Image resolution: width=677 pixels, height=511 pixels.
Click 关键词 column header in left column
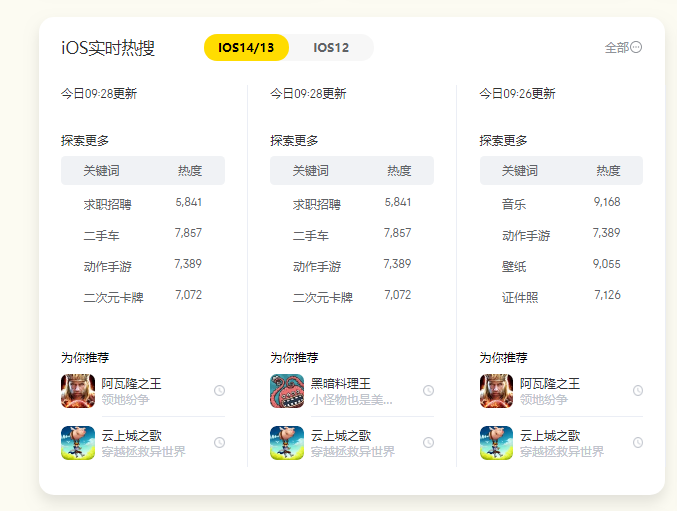coord(101,171)
